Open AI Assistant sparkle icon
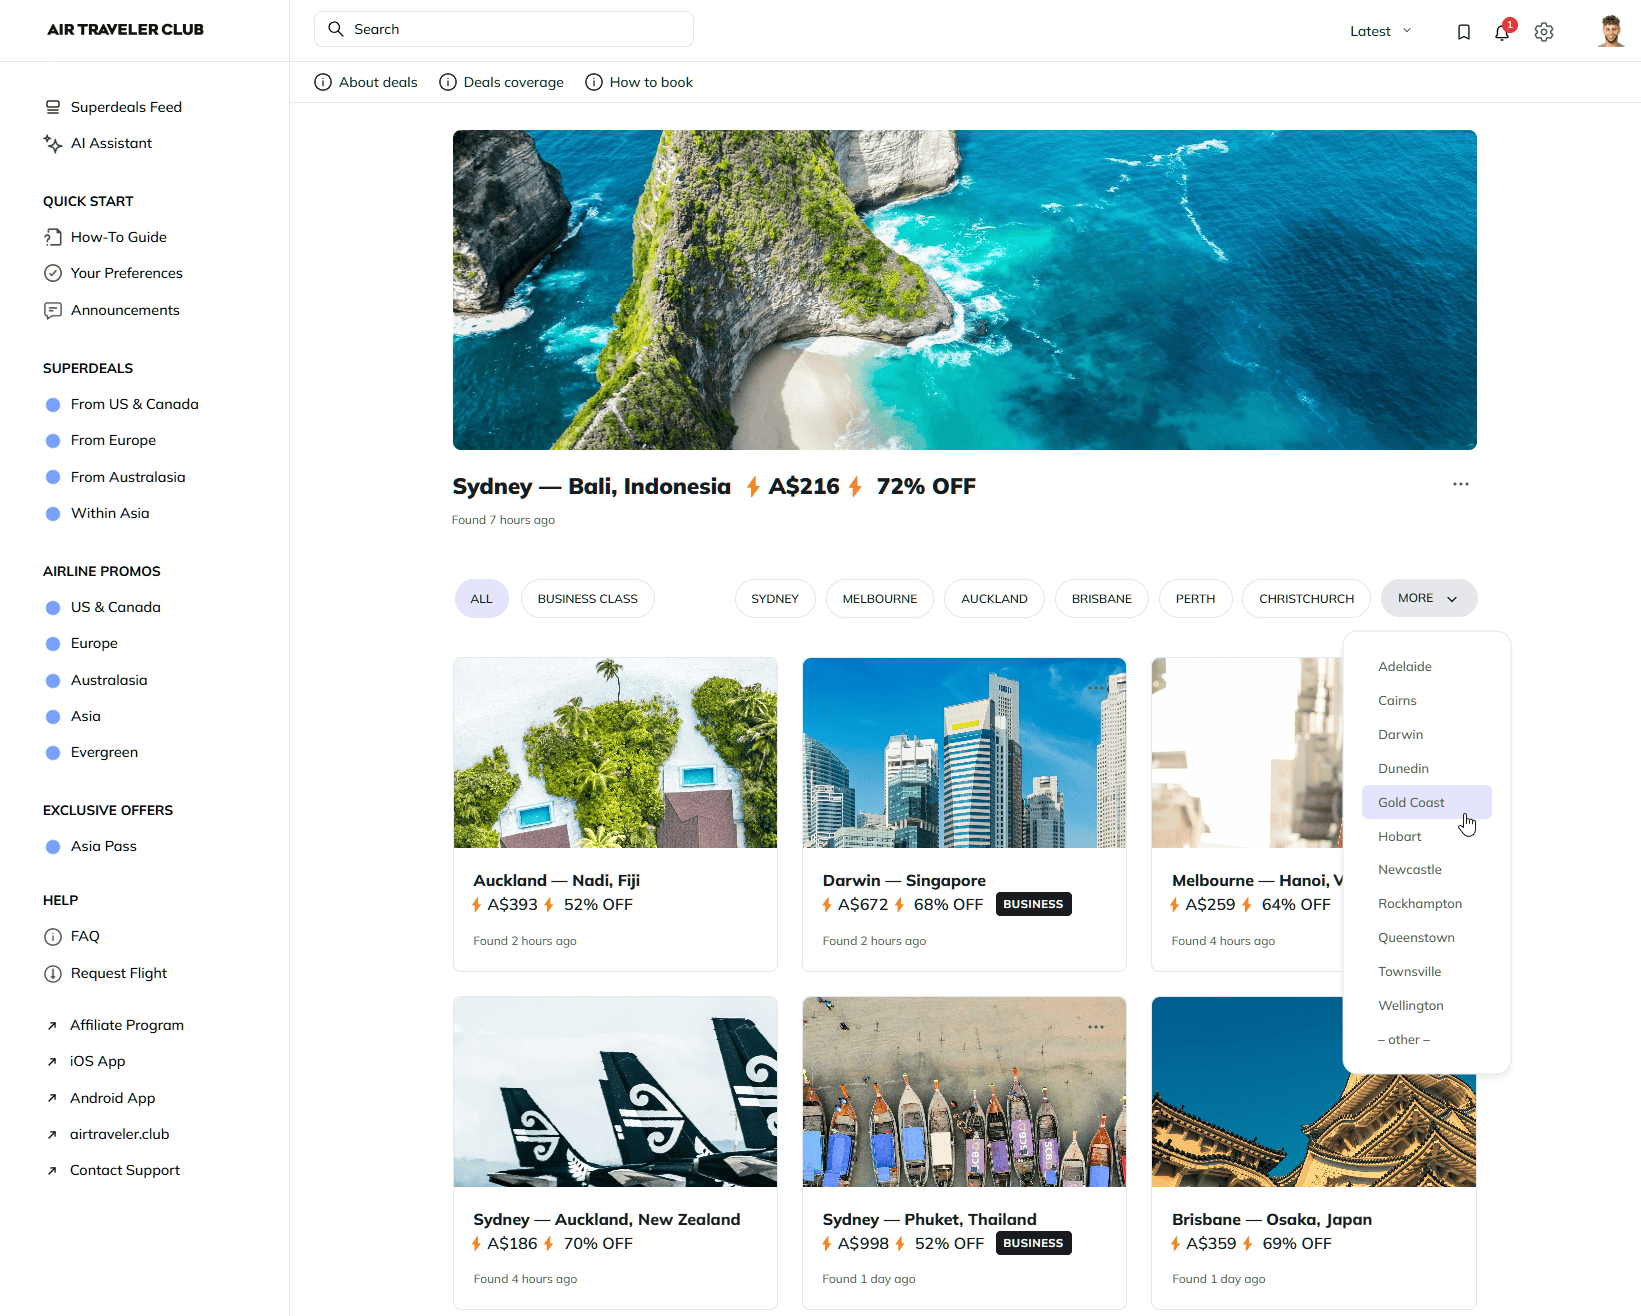Viewport: 1641px width, 1316px height. click(53, 144)
